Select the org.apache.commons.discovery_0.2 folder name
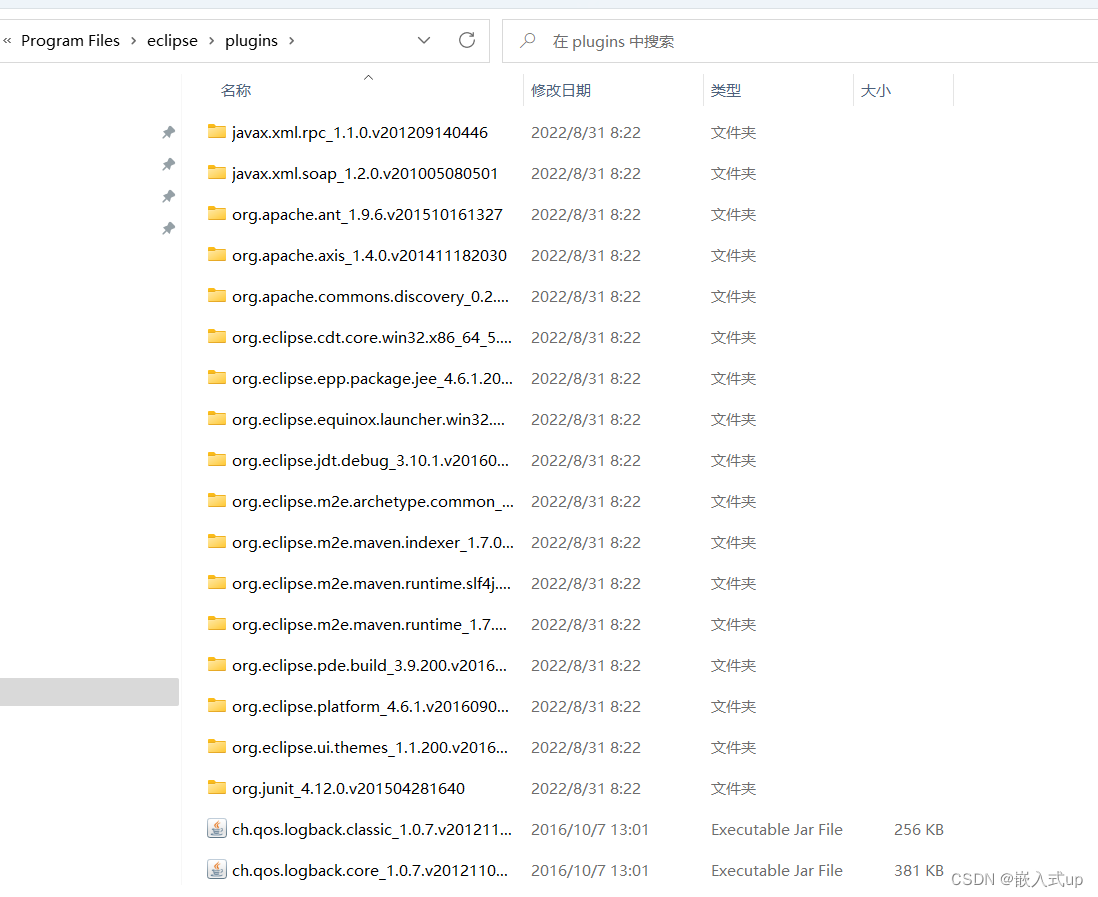 [370, 296]
